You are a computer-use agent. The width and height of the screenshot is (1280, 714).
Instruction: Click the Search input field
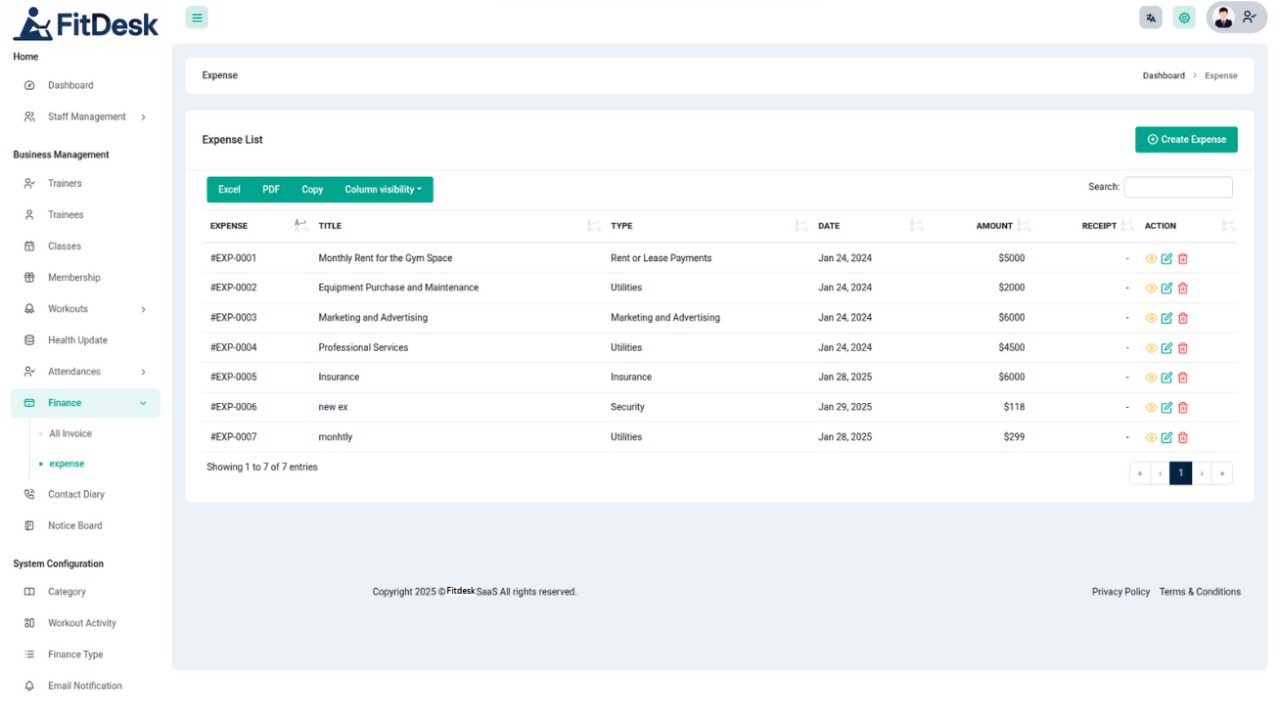tap(1177, 187)
